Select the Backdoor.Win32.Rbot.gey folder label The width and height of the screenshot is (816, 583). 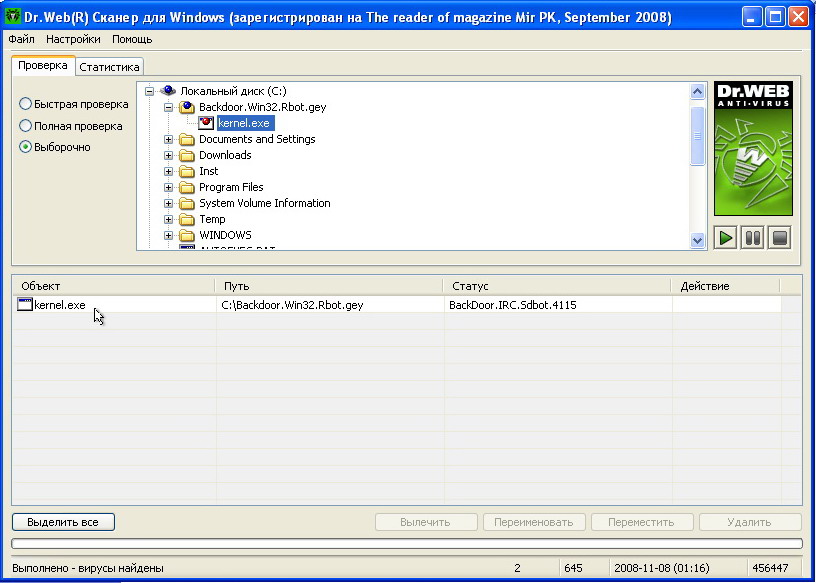(263, 107)
